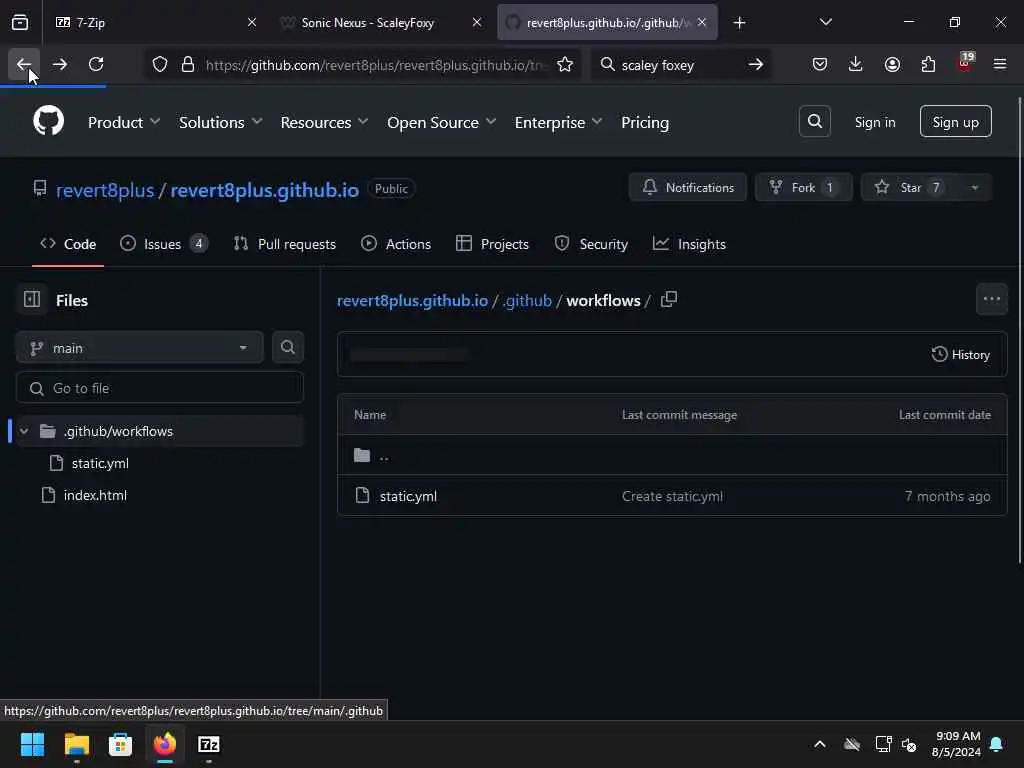The height and width of the screenshot is (768, 1024).
Task: Open parent directory folder row
Action: [x=672, y=455]
